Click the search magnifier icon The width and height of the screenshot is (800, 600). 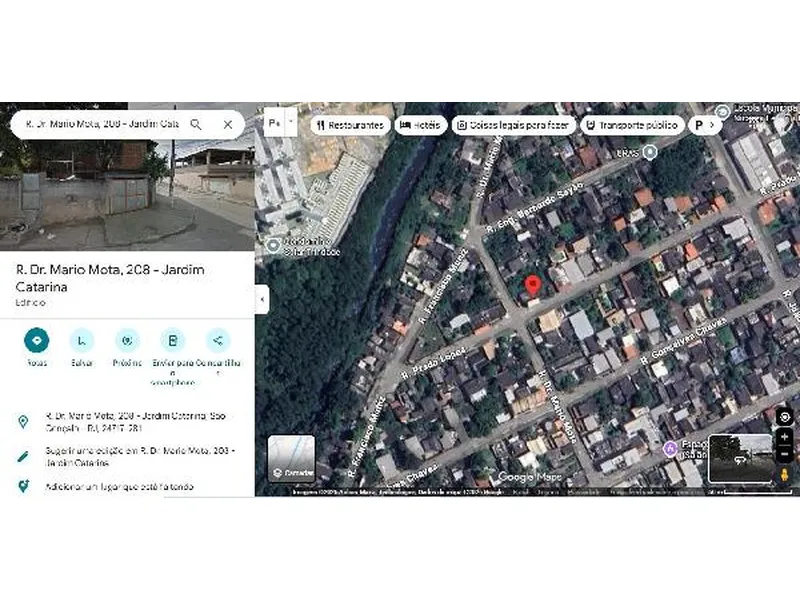[x=196, y=124]
